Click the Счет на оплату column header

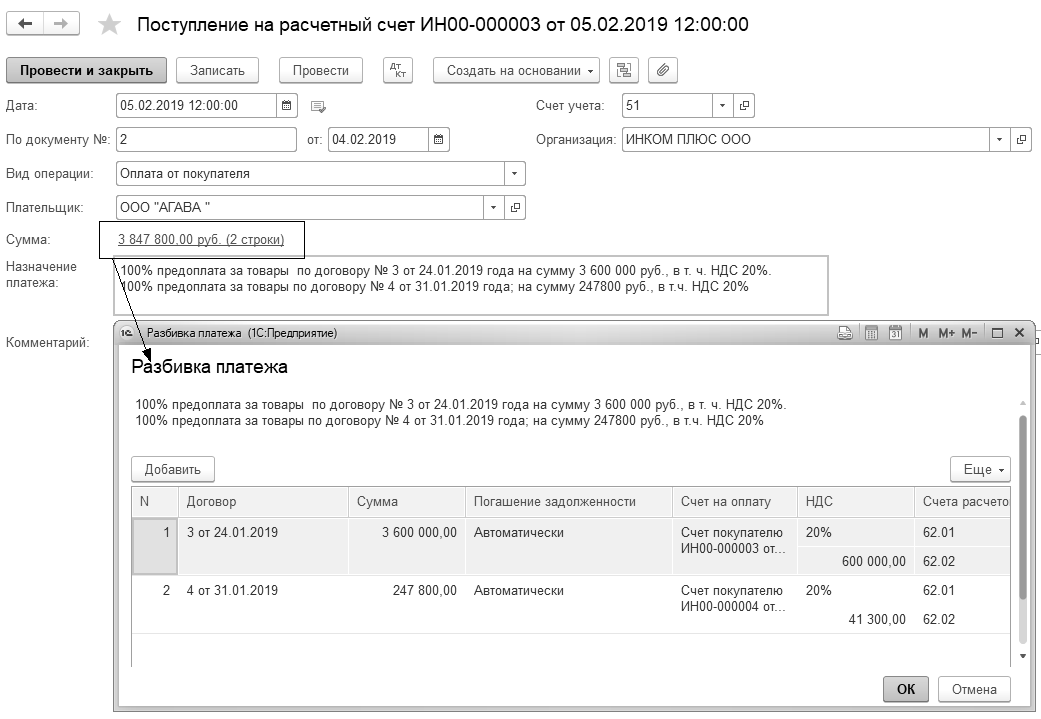(x=734, y=502)
